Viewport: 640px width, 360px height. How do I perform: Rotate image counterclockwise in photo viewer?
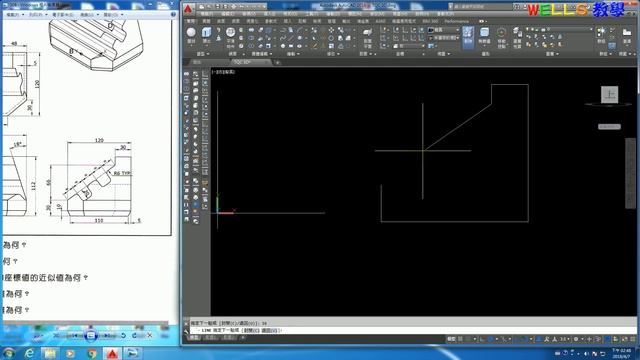[x=123, y=336]
